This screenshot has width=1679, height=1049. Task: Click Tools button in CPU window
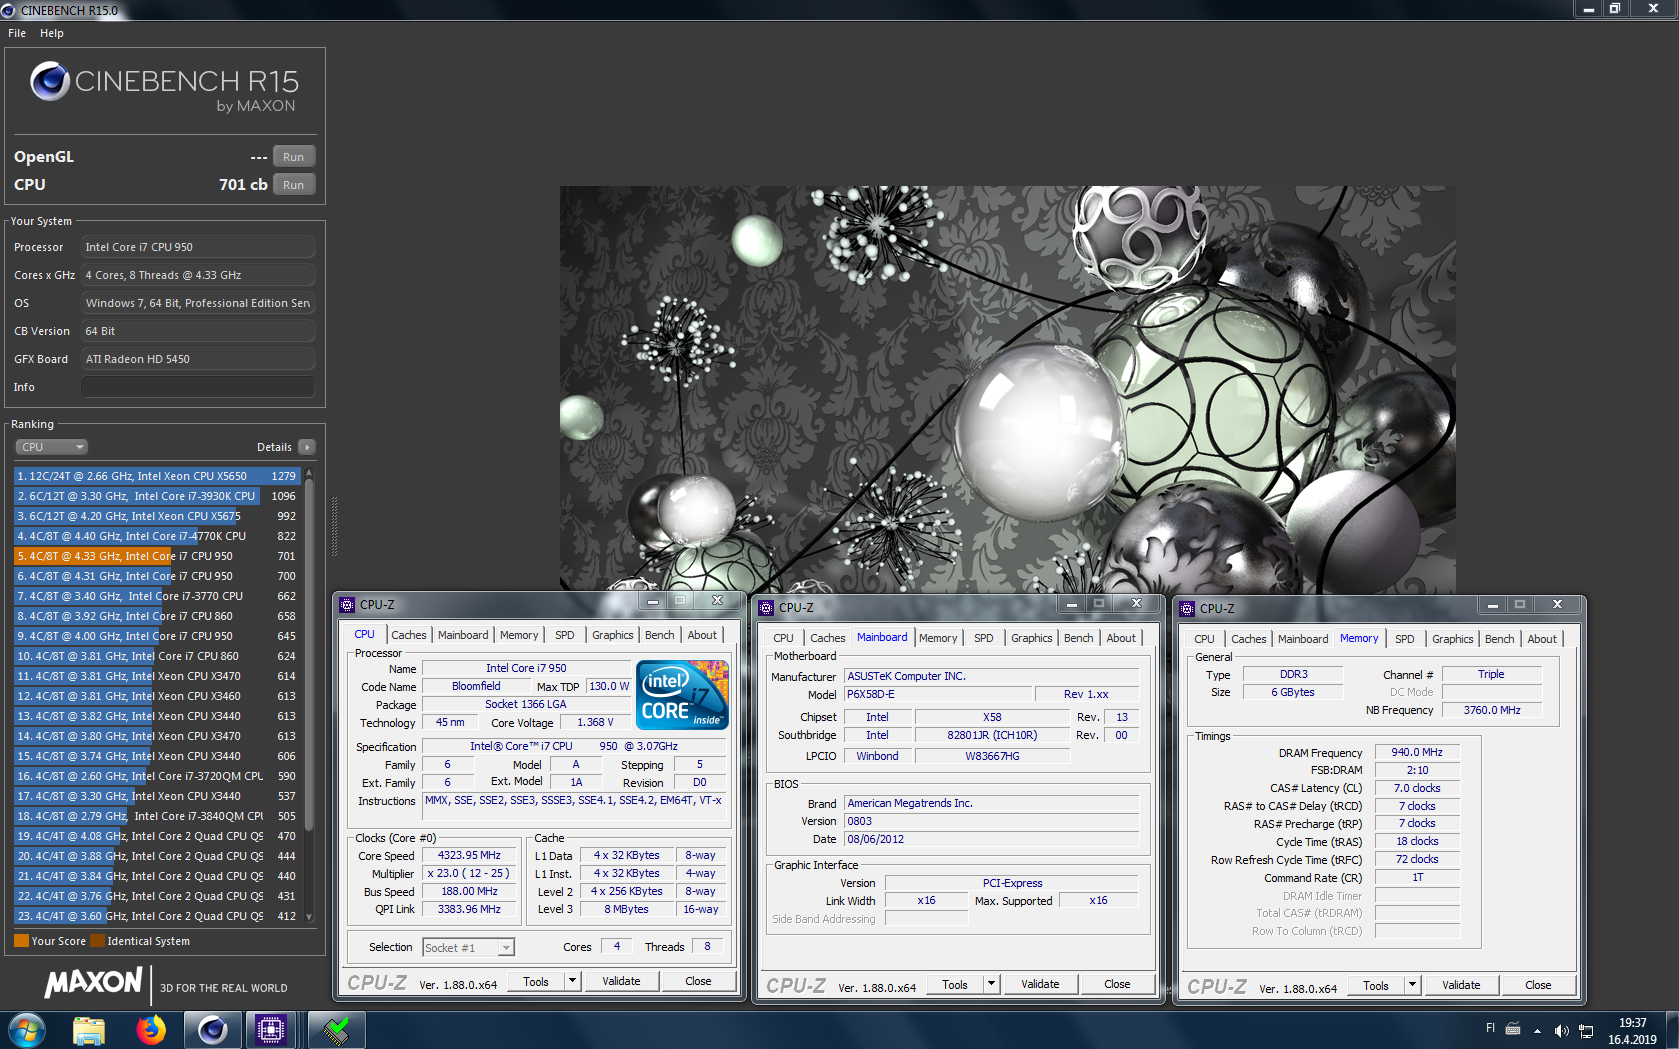pyautogui.click(x=537, y=981)
